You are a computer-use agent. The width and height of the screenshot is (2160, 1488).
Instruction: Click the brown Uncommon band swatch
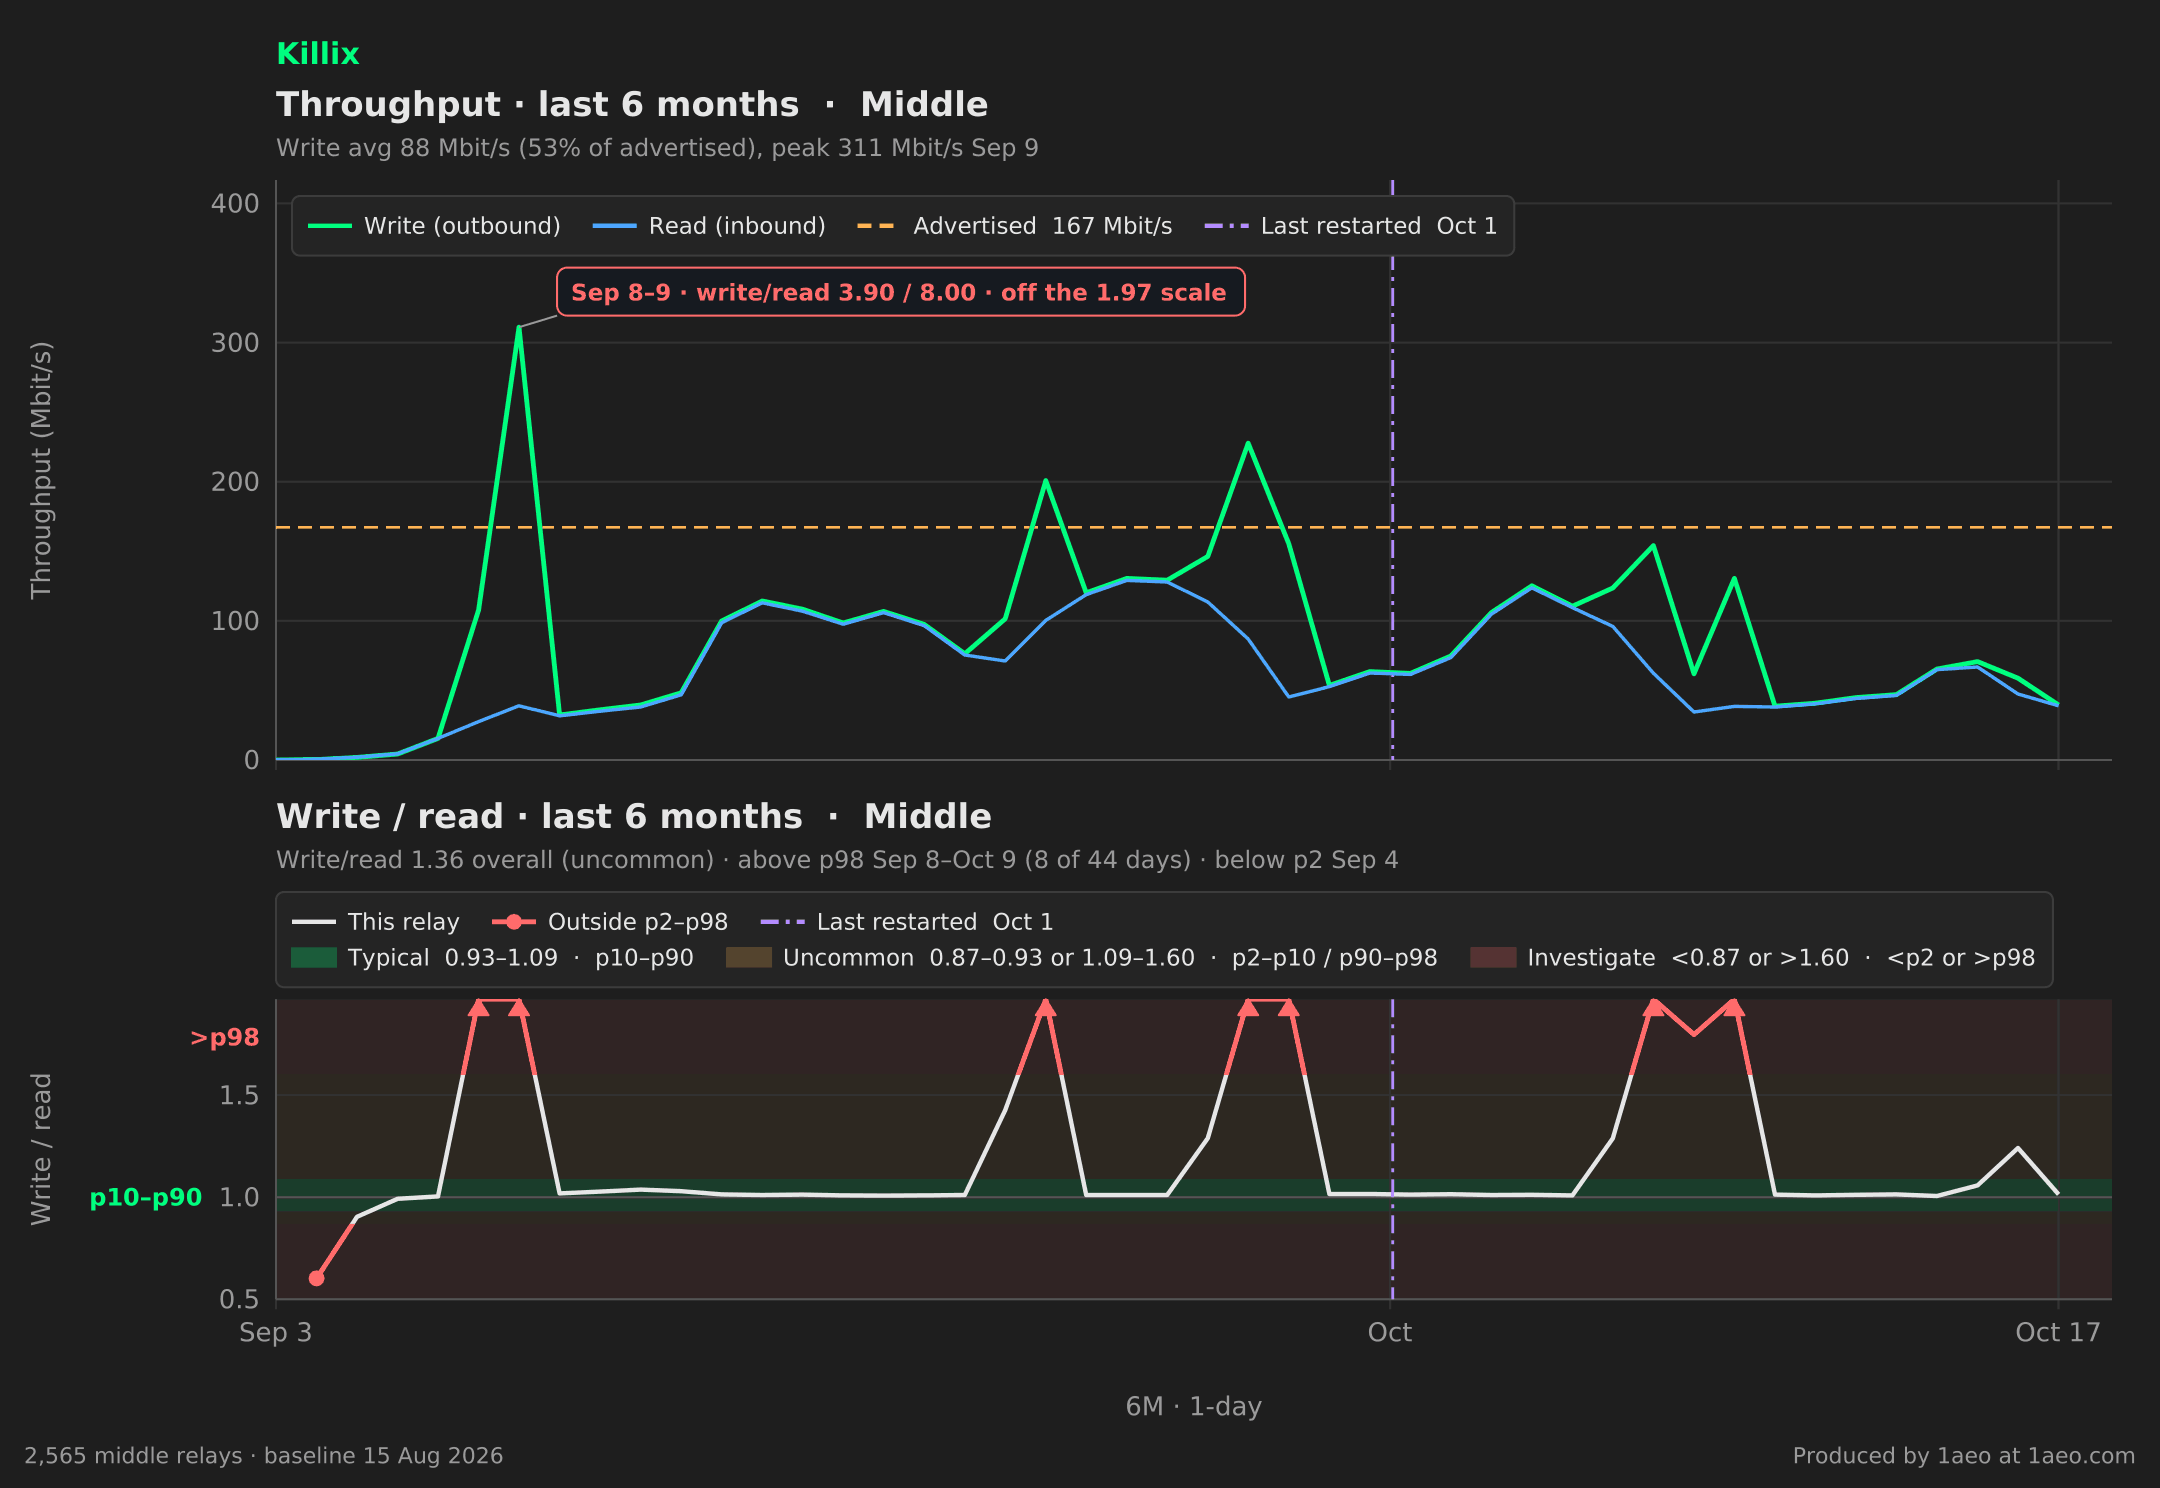749,958
